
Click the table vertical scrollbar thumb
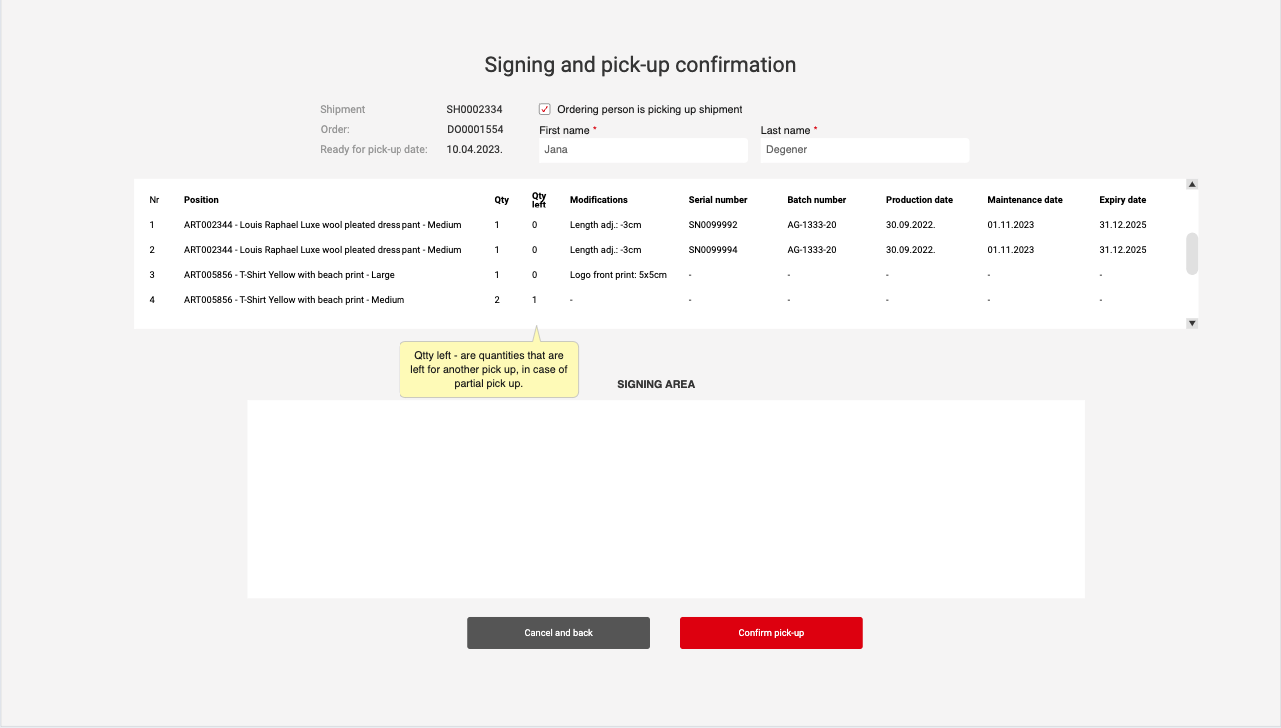(1192, 254)
